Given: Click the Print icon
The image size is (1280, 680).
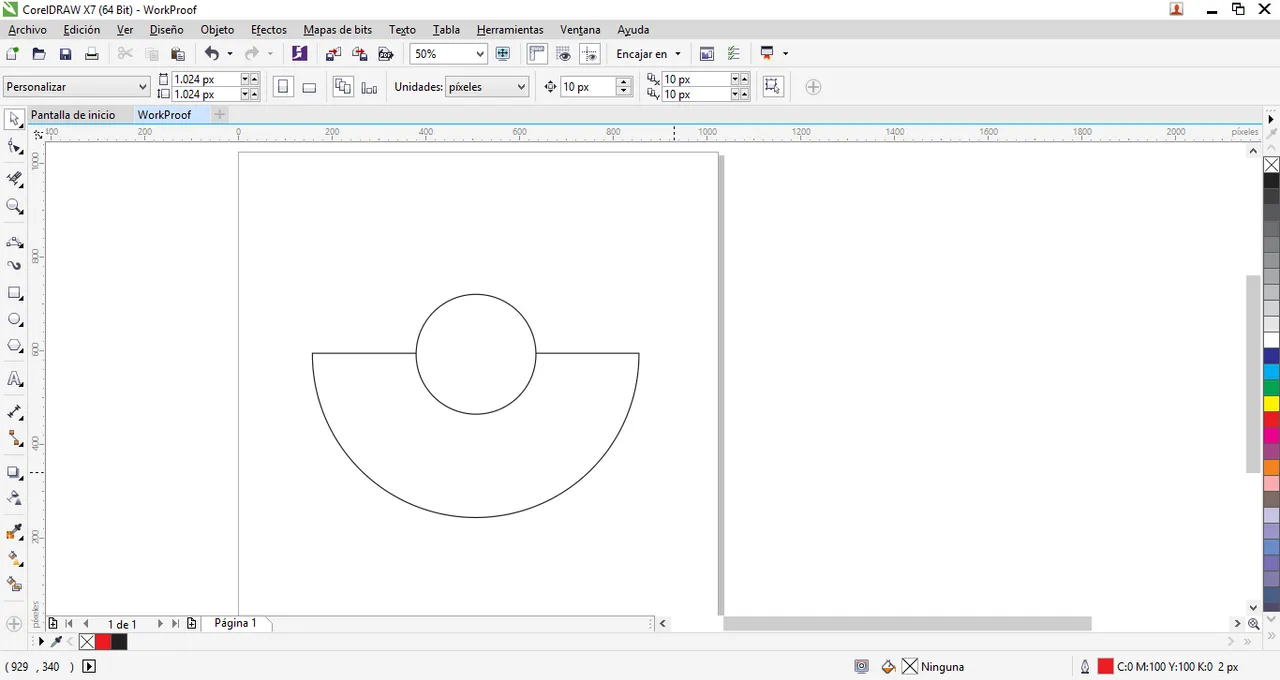Looking at the screenshot, I should [91, 54].
